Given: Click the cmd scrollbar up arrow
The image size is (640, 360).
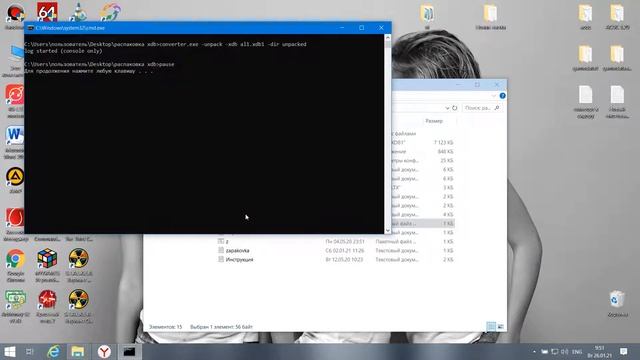Looking at the screenshot, I should click(387, 38).
